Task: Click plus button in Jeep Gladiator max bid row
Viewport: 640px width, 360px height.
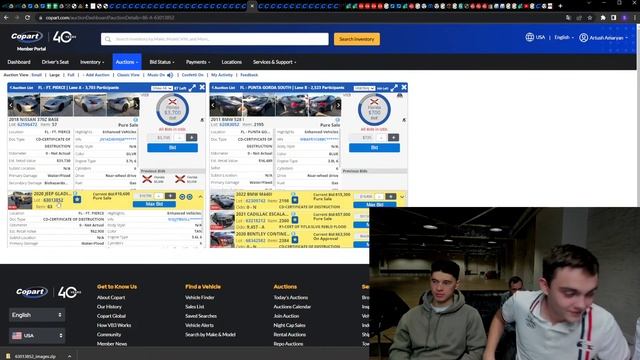Action: 170,196
